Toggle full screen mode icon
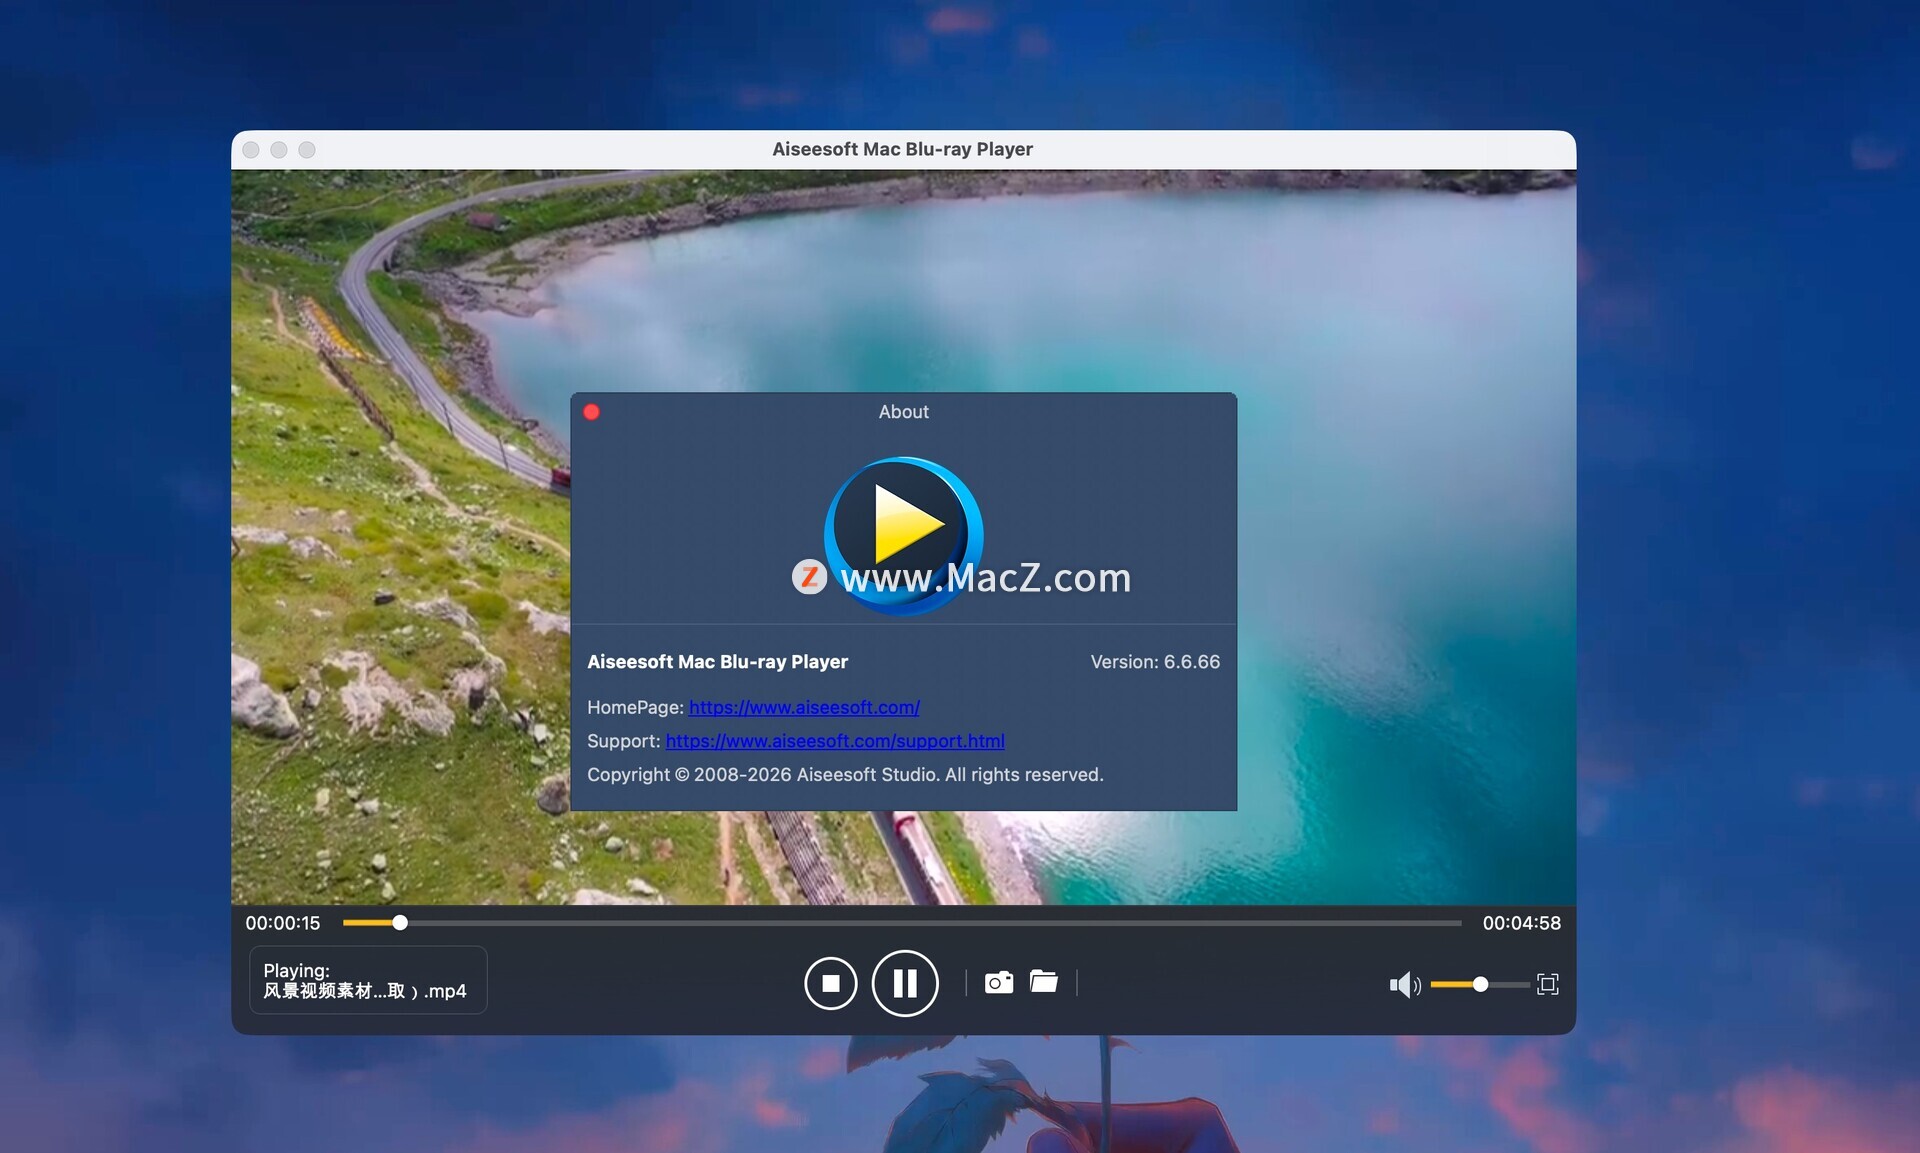The width and height of the screenshot is (1920, 1153). coord(1547,984)
